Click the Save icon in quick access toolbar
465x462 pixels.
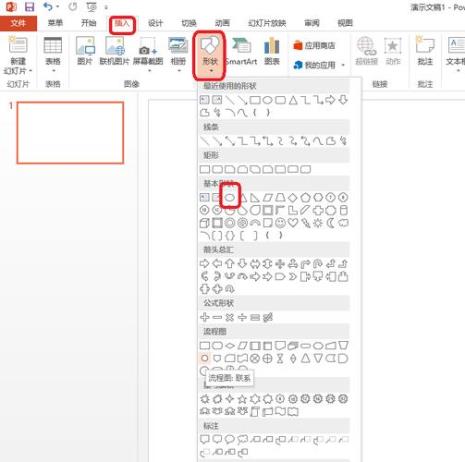30,7
